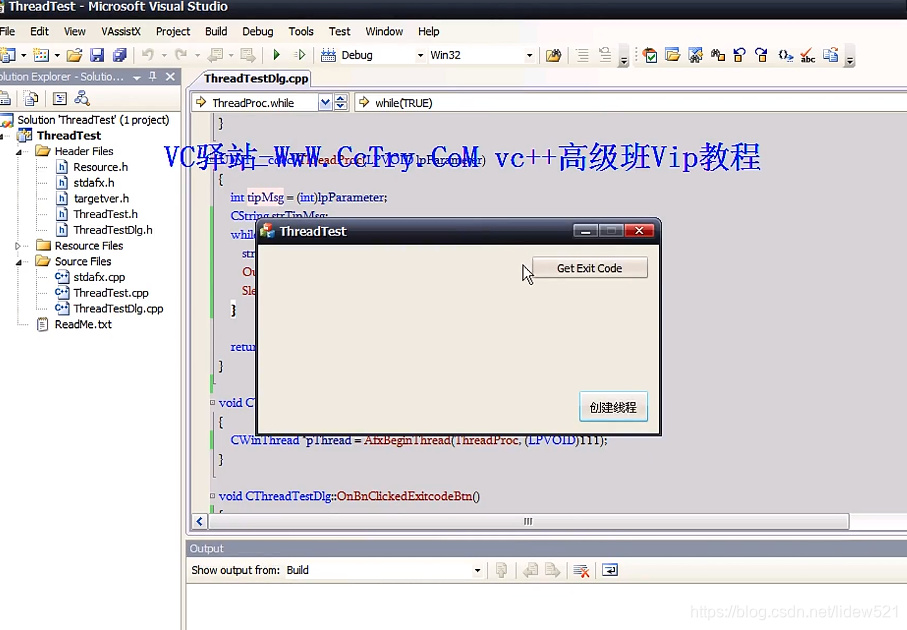Click the Visual Assist next scope arrow icon
The height and width of the screenshot is (630, 907).
pos(762,56)
